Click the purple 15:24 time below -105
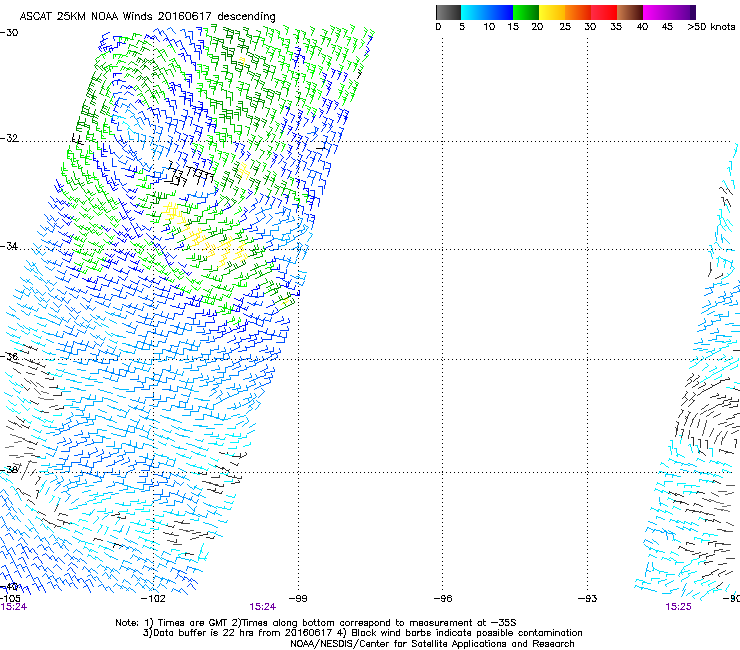Image resolution: width=740 pixels, height=650 pixels. [14, 607]
